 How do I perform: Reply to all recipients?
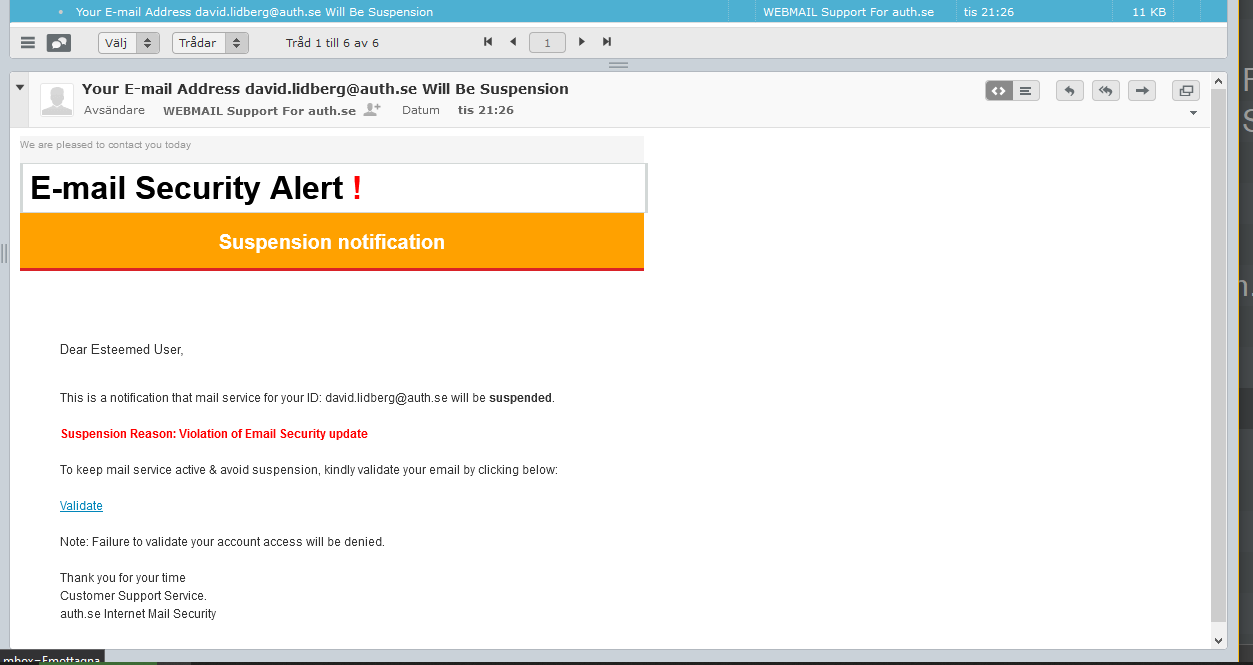(x=1106, y=91)
